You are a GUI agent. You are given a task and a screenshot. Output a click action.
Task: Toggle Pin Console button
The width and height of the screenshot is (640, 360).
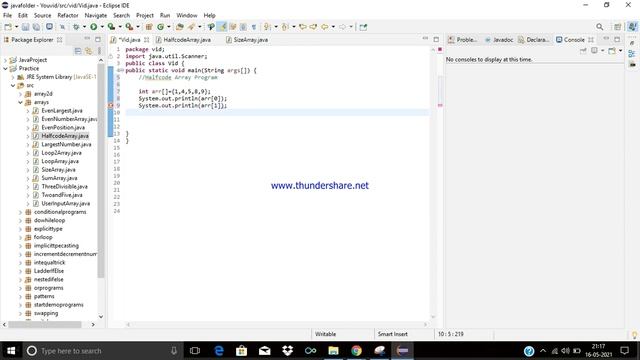(583, 51)
